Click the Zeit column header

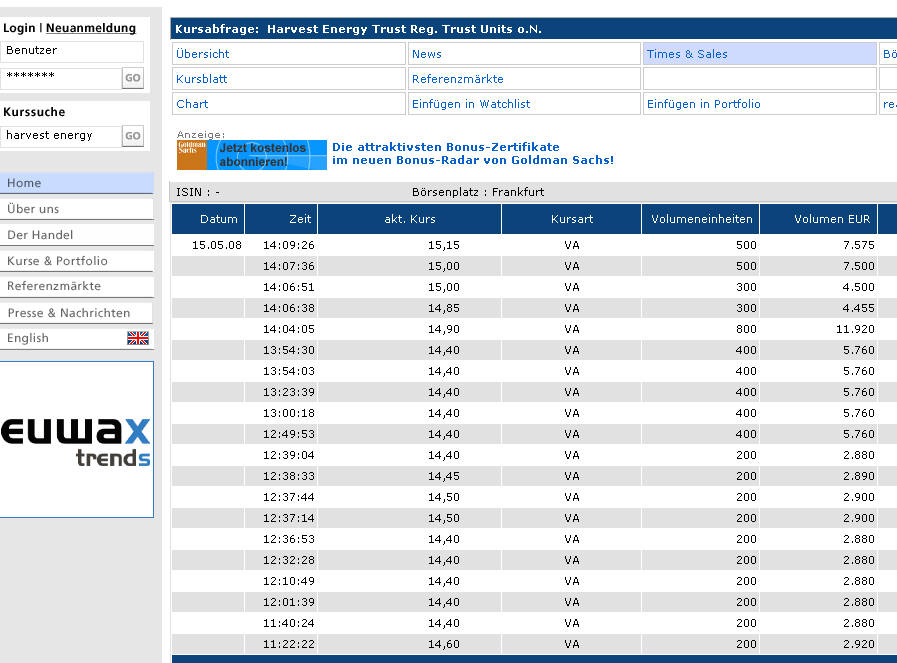tap(281, 219)
